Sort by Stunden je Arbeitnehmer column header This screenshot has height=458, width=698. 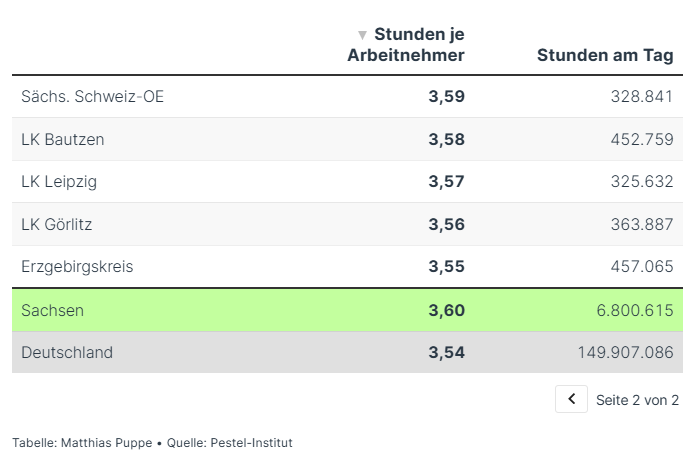pos(406,45)
